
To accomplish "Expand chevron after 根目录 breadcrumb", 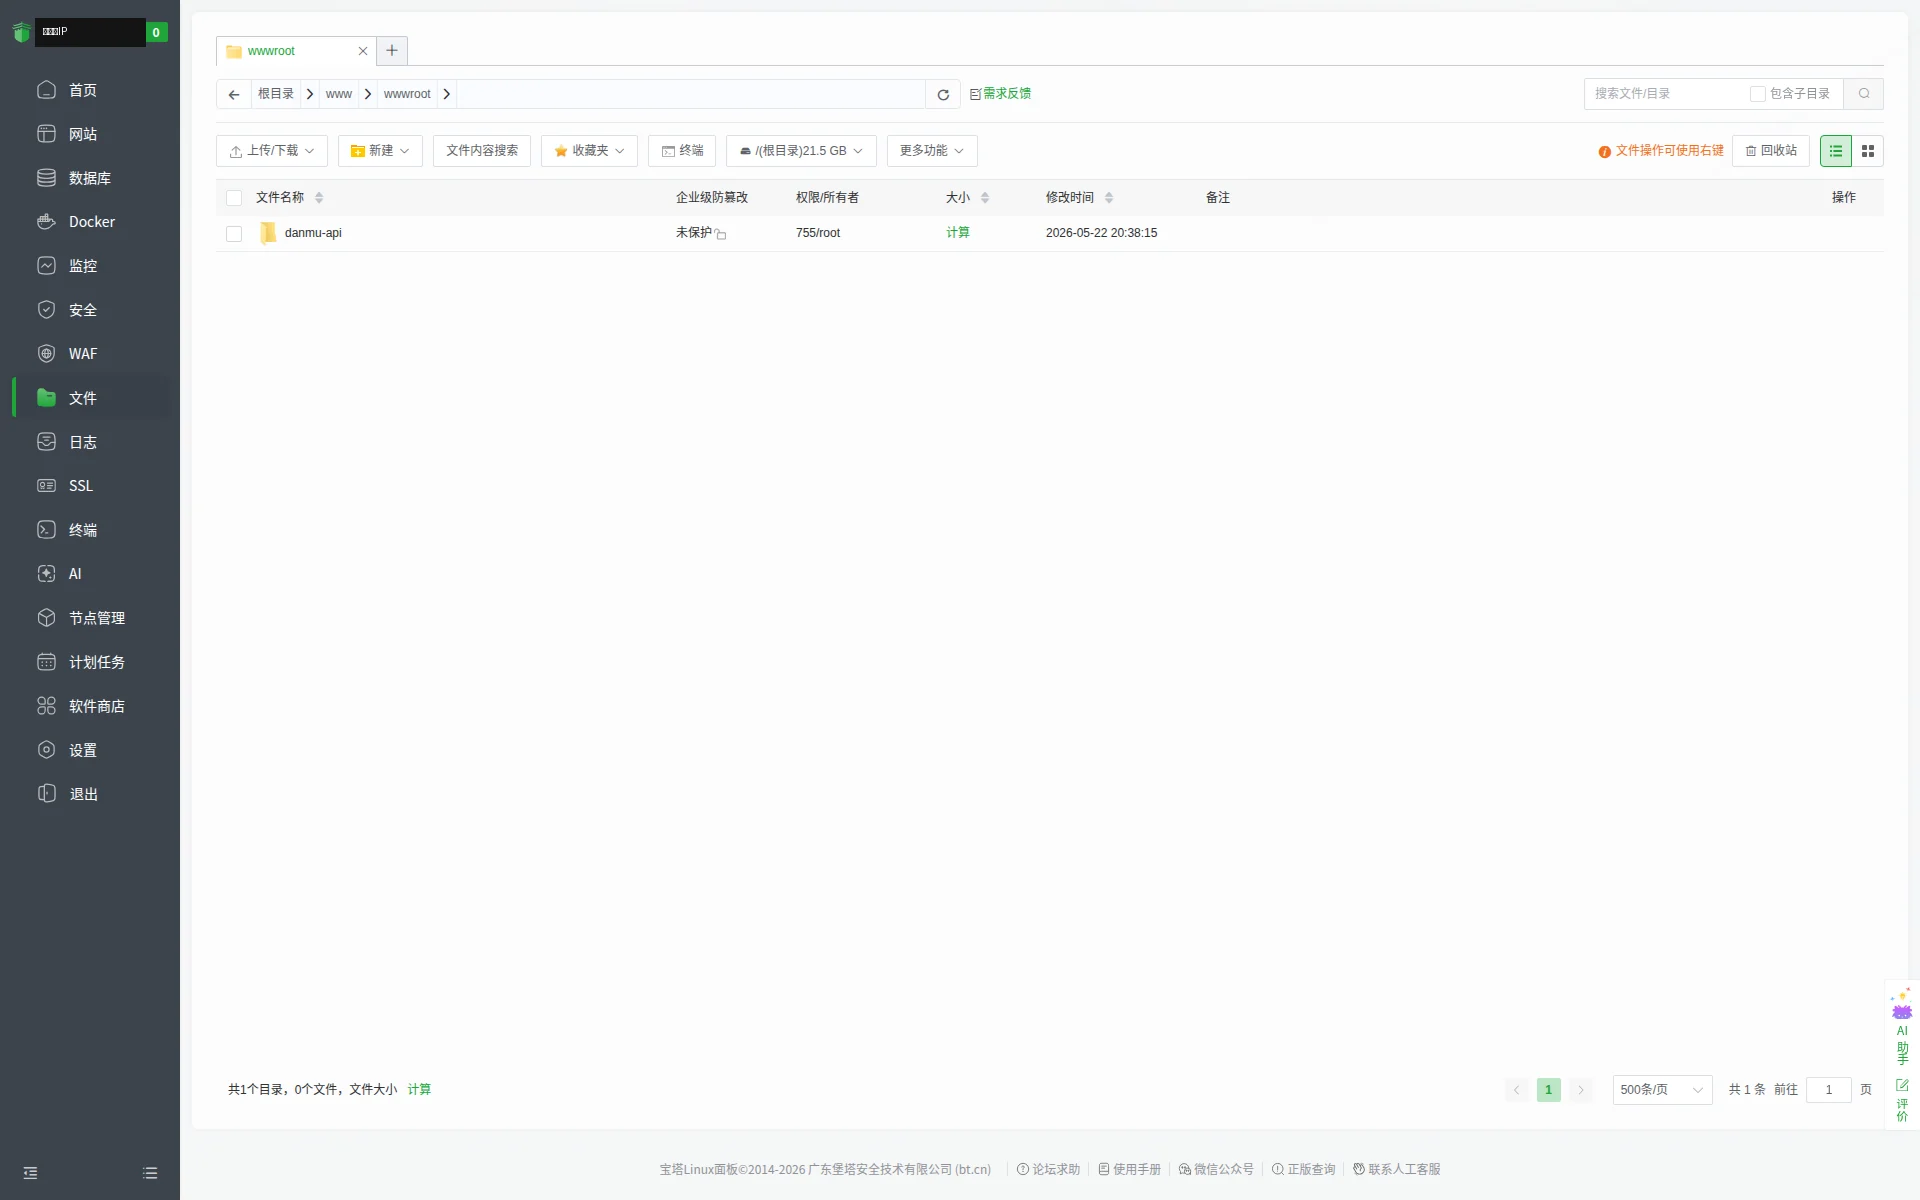I will click(310, 94).
